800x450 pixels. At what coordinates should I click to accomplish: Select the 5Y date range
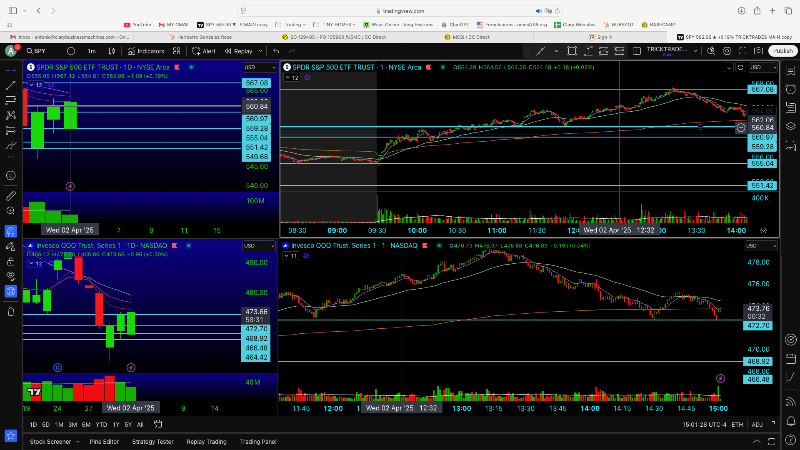pyautogui.click(x=128, y=424)
